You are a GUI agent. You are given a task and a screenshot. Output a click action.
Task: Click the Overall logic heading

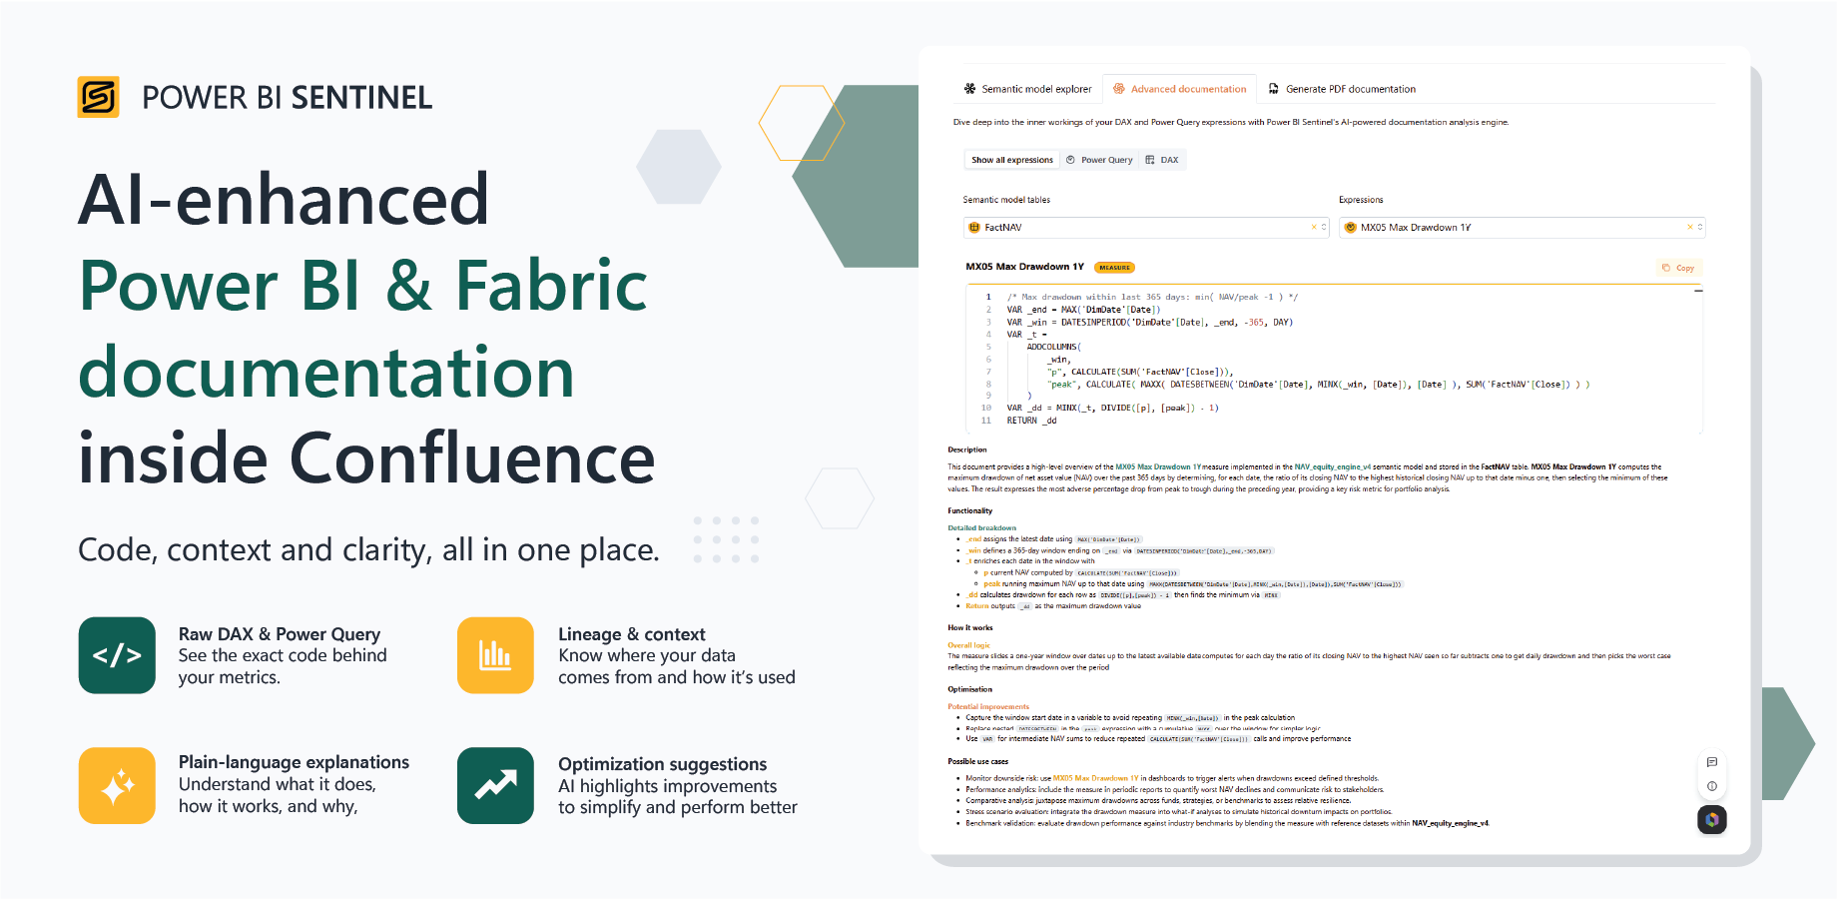(968, 645)
